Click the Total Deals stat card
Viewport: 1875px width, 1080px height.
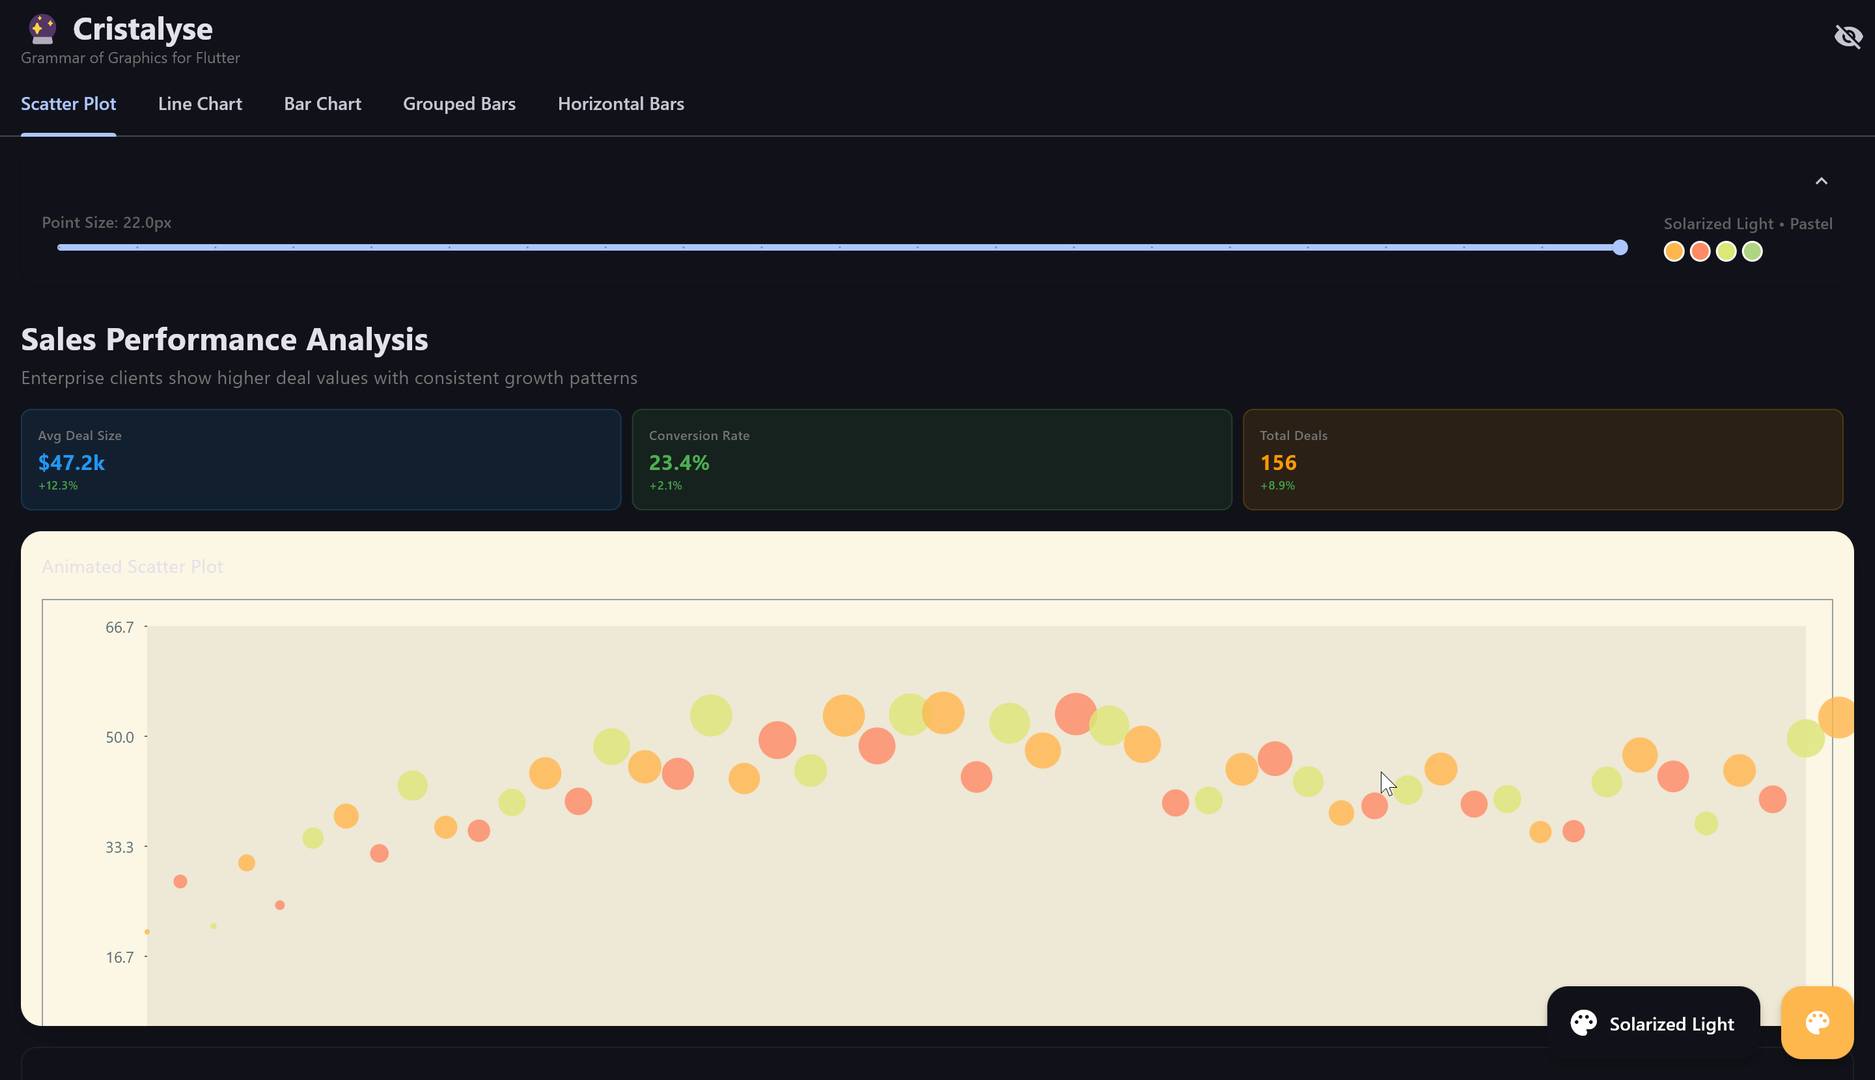pyautogui.click(x=1542, y=460)
